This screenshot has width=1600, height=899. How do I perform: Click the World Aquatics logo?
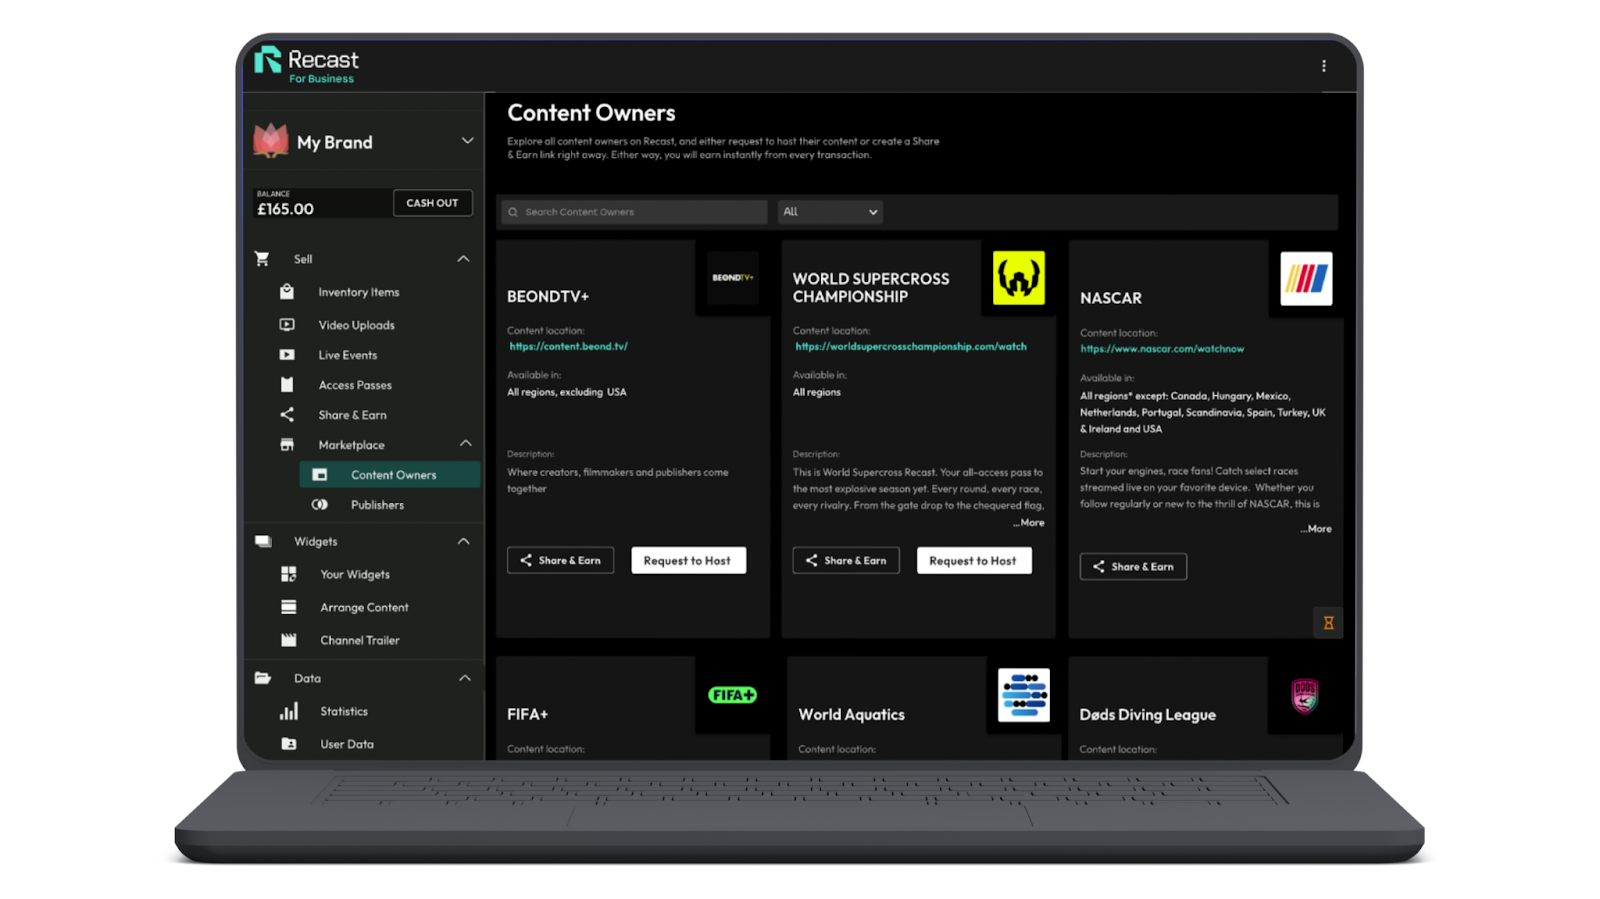click(x=1024, y=695)
